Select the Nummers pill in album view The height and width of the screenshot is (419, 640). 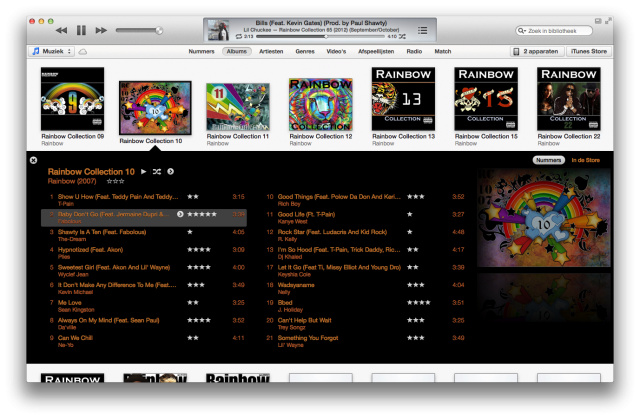point(549,160)
